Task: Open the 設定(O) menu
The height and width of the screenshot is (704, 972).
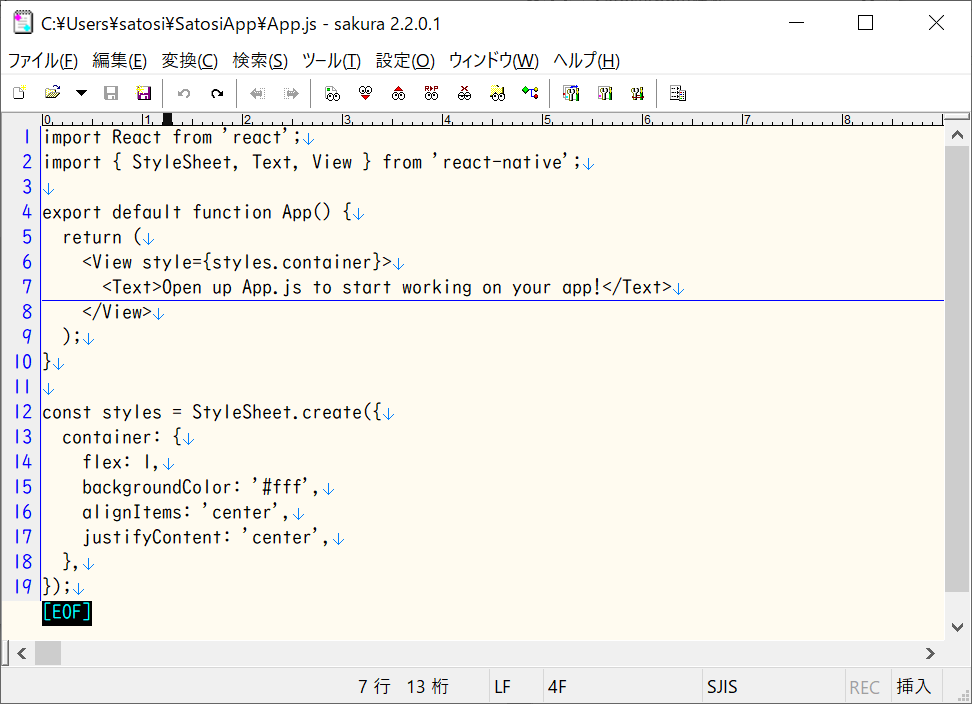Action: pyautogui.click(x=405, y=61)
